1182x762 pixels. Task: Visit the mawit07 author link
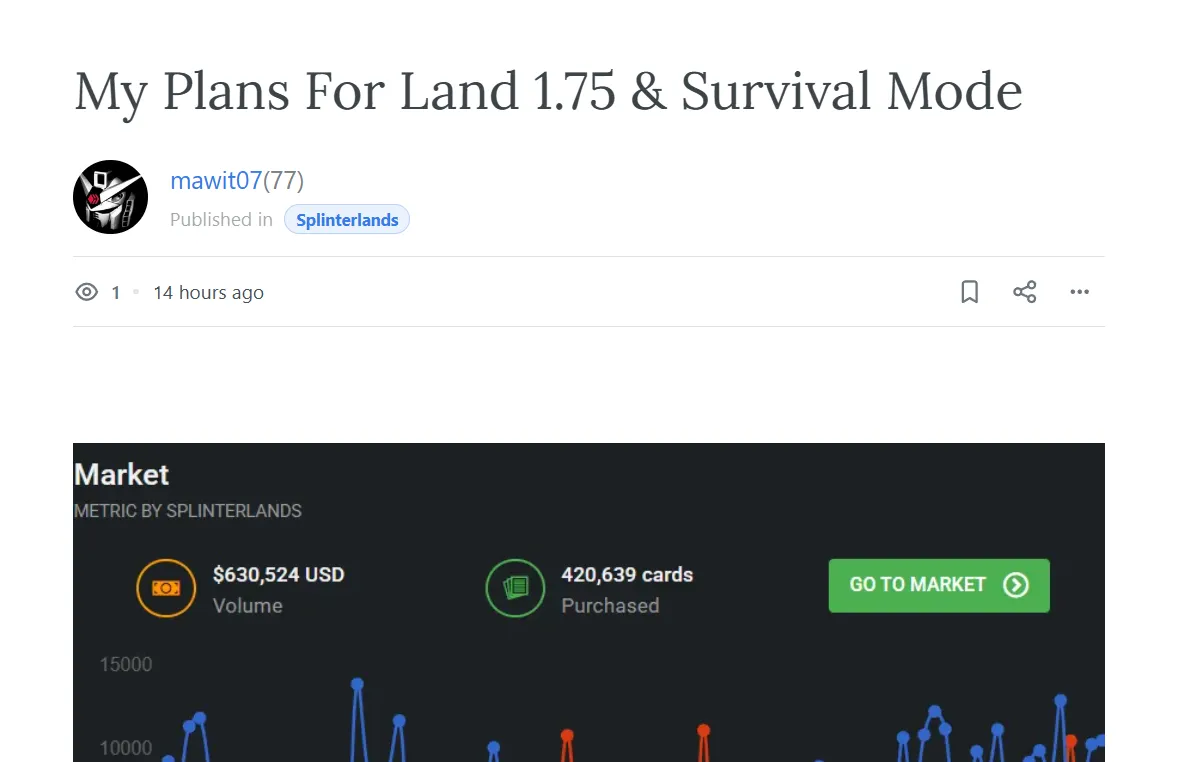(216, 180)
